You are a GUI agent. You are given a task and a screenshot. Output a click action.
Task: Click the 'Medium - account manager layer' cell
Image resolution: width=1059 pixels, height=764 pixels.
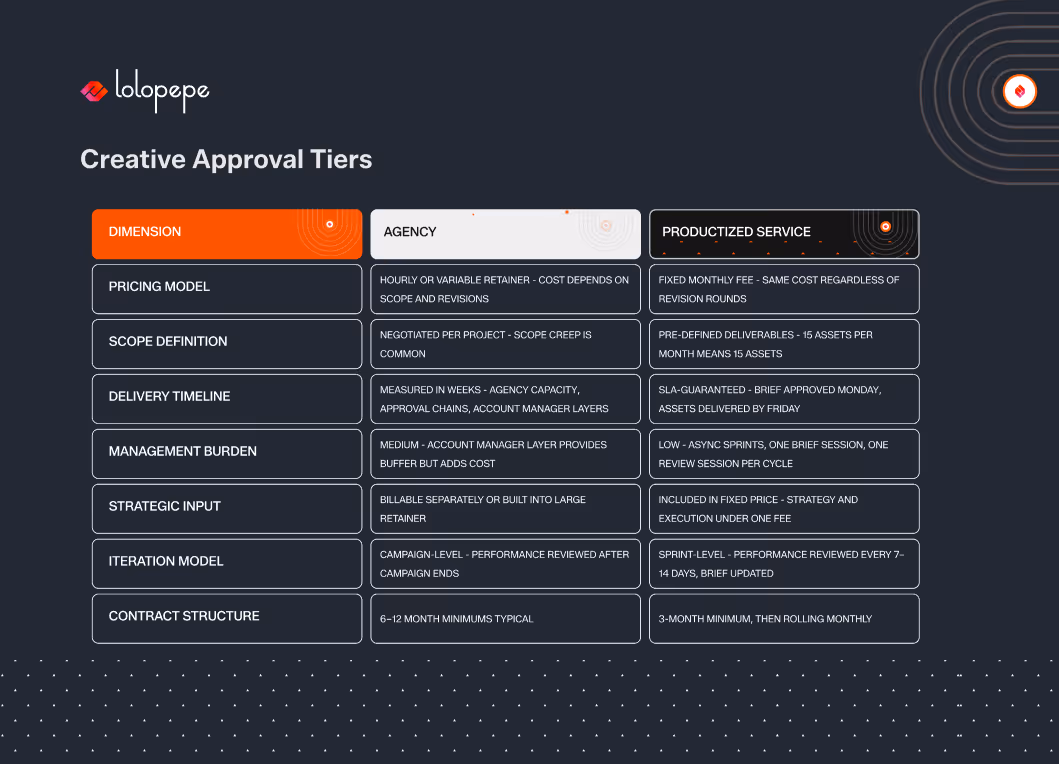click(x=505, y=454)
